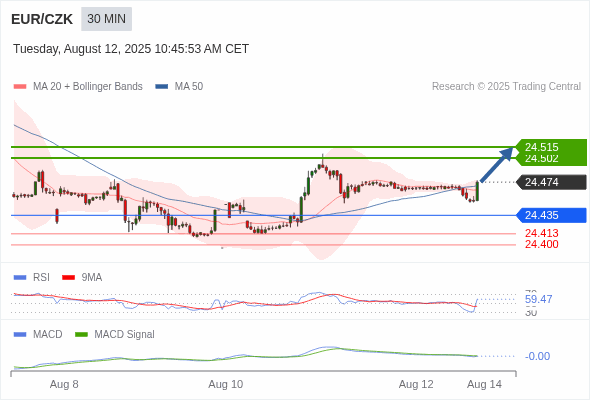Screen dimensions: 590x400
Task: Click the '9MA' legend label
Action: pos(92,278)
